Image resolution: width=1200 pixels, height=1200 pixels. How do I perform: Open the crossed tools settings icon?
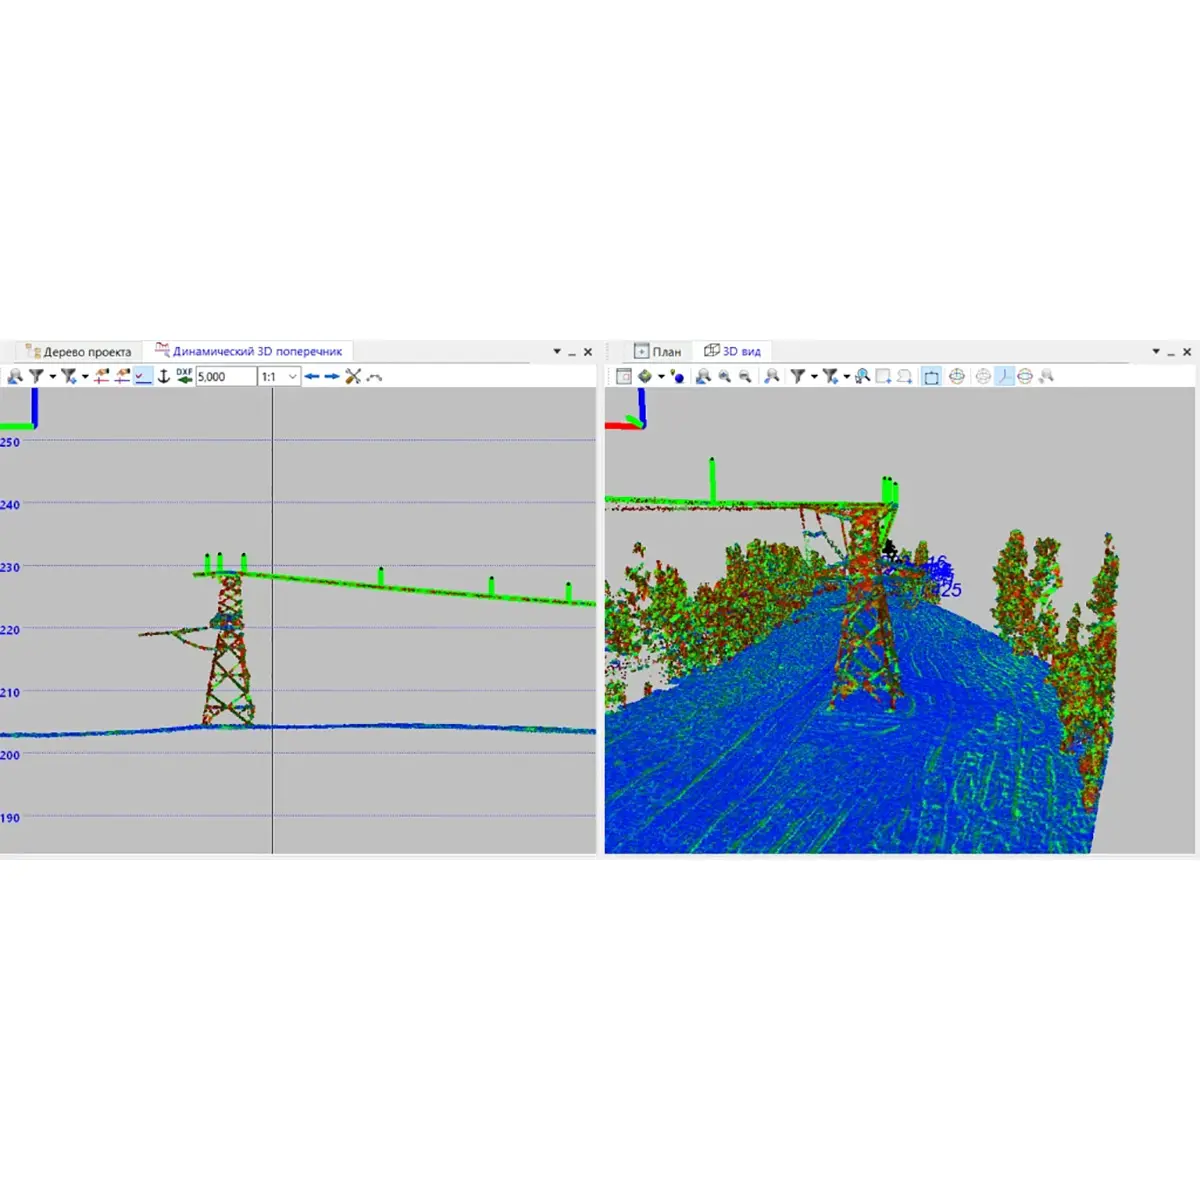[x=353, y=377]
